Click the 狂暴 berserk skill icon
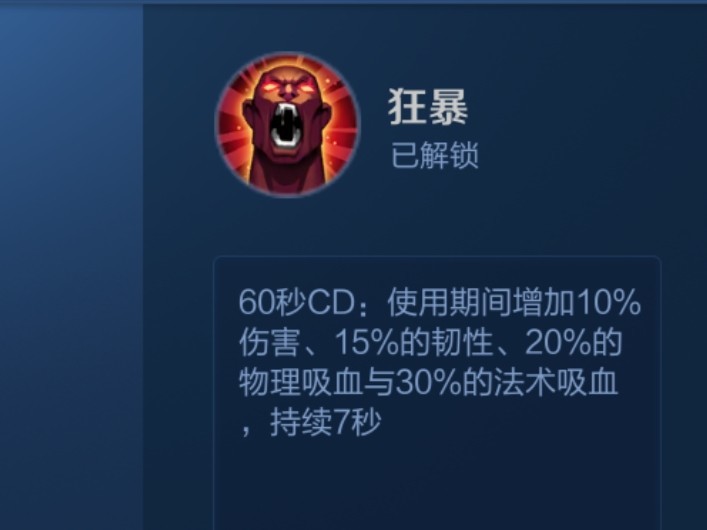This screenshot has height=530, width=707. tap(288, 125)
